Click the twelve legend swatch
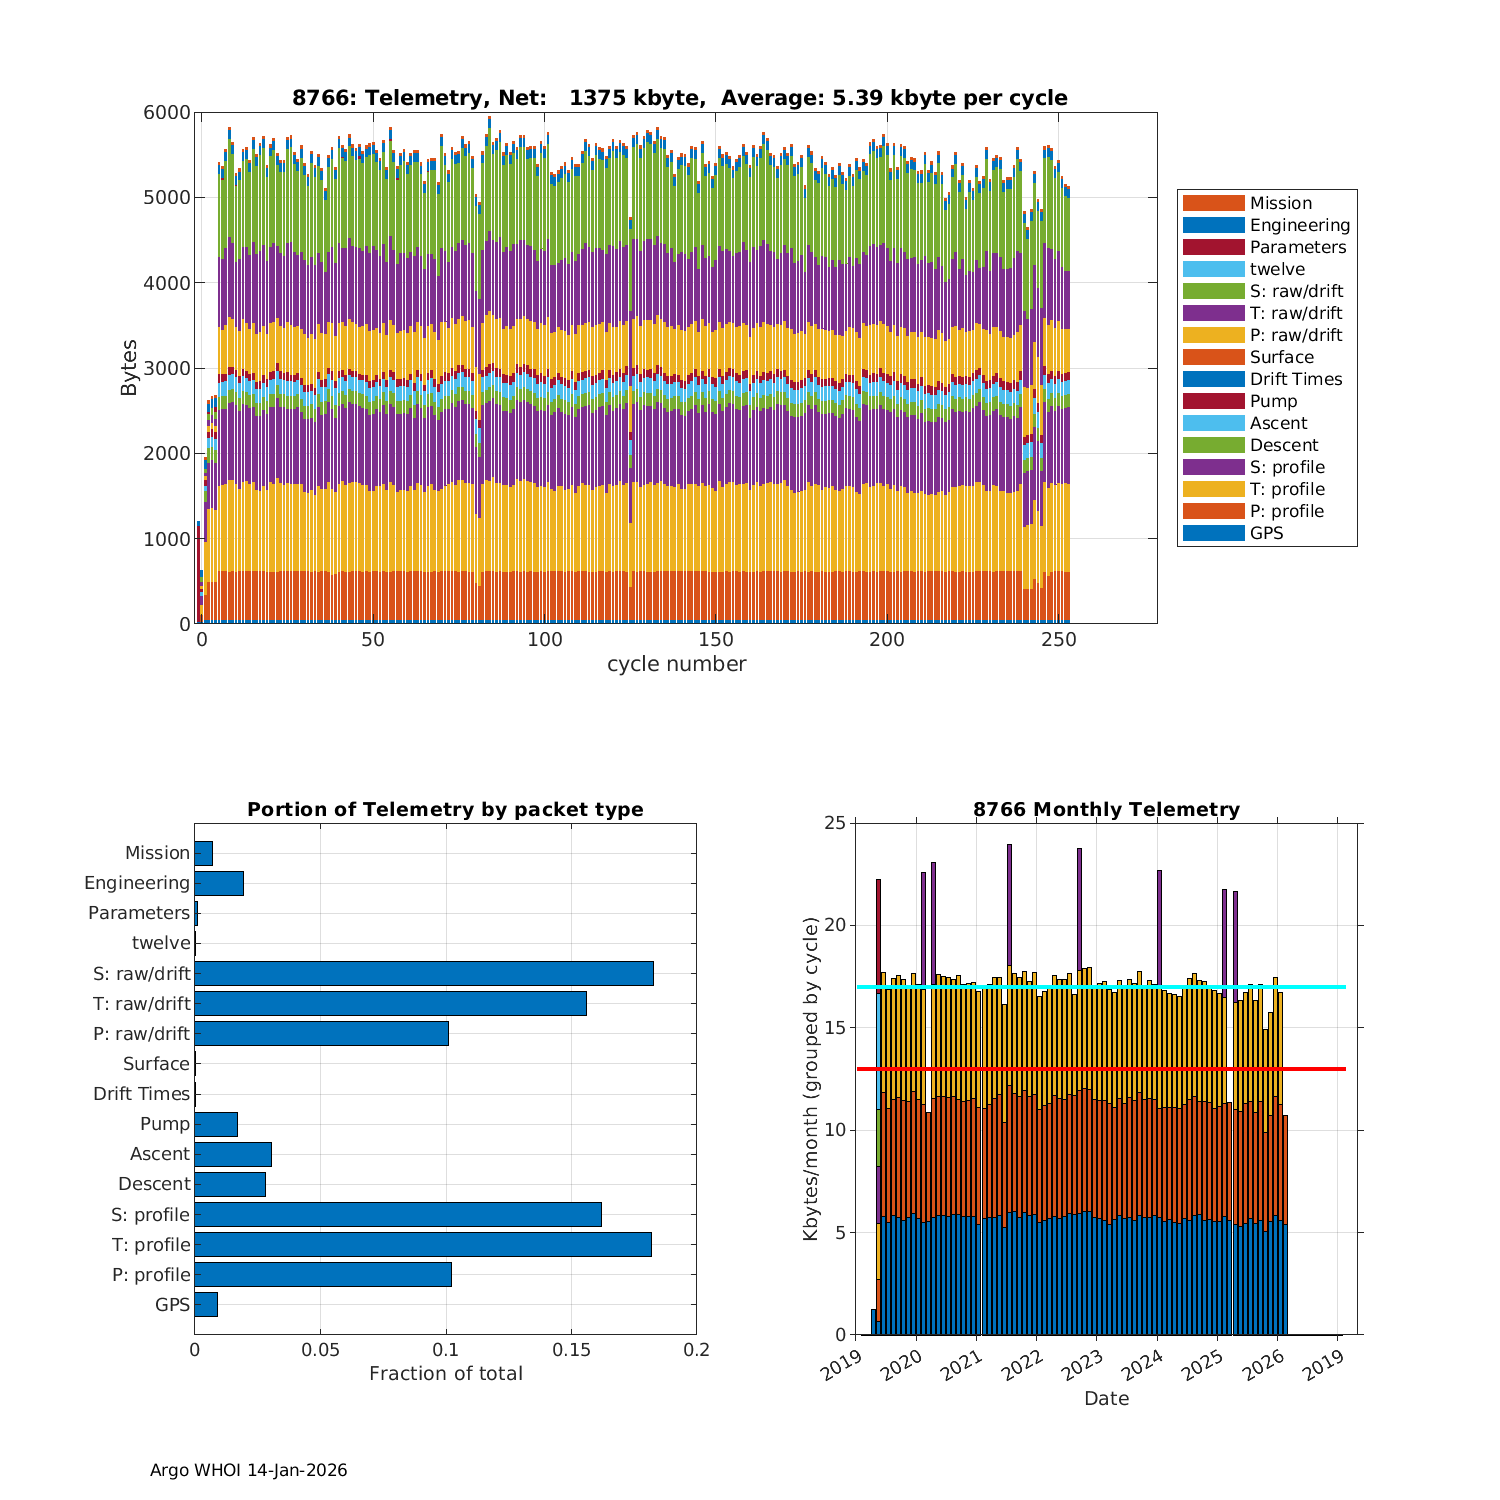 1213,269
